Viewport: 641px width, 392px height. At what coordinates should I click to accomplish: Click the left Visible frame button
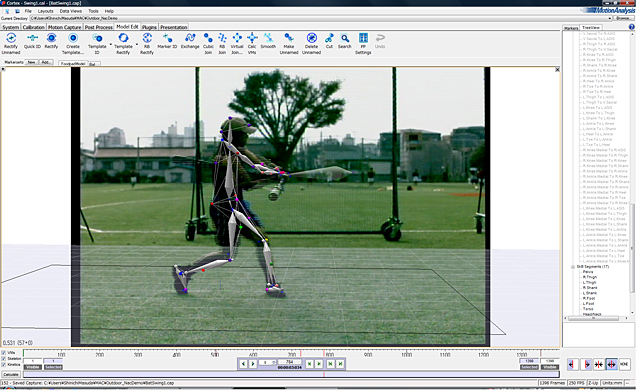coord(32,367)
